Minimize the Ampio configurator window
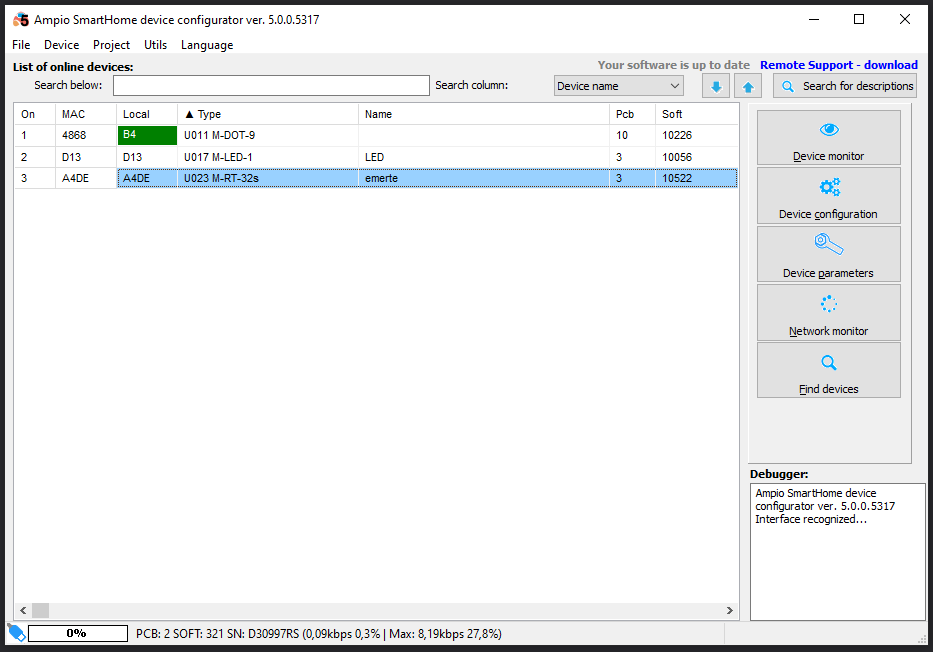Viewport: 933px width, 652px height. 814,20
